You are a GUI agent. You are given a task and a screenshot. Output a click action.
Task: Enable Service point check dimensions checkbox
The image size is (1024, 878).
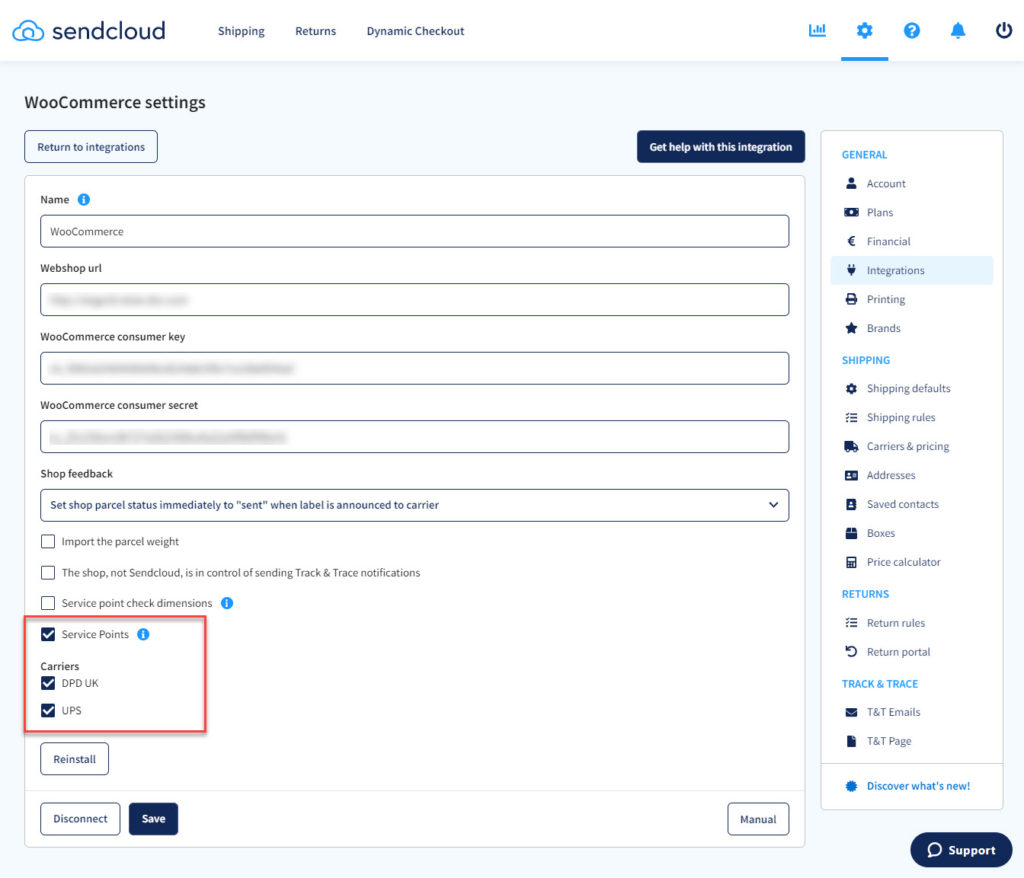[48, 603]
